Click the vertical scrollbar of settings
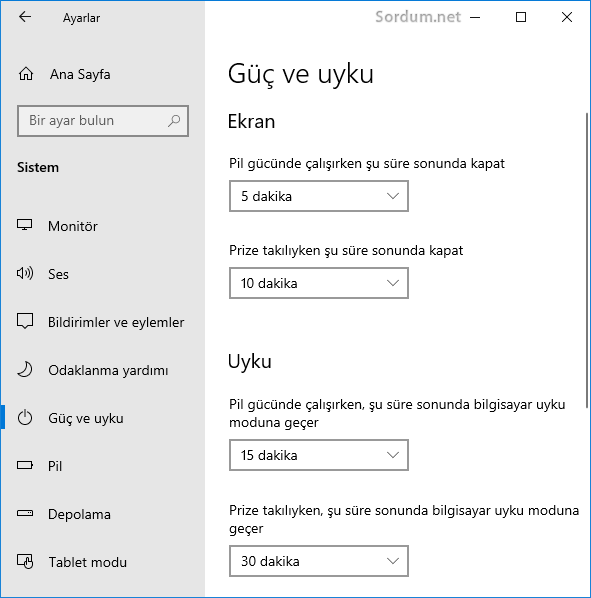 (x=587, y=261)
